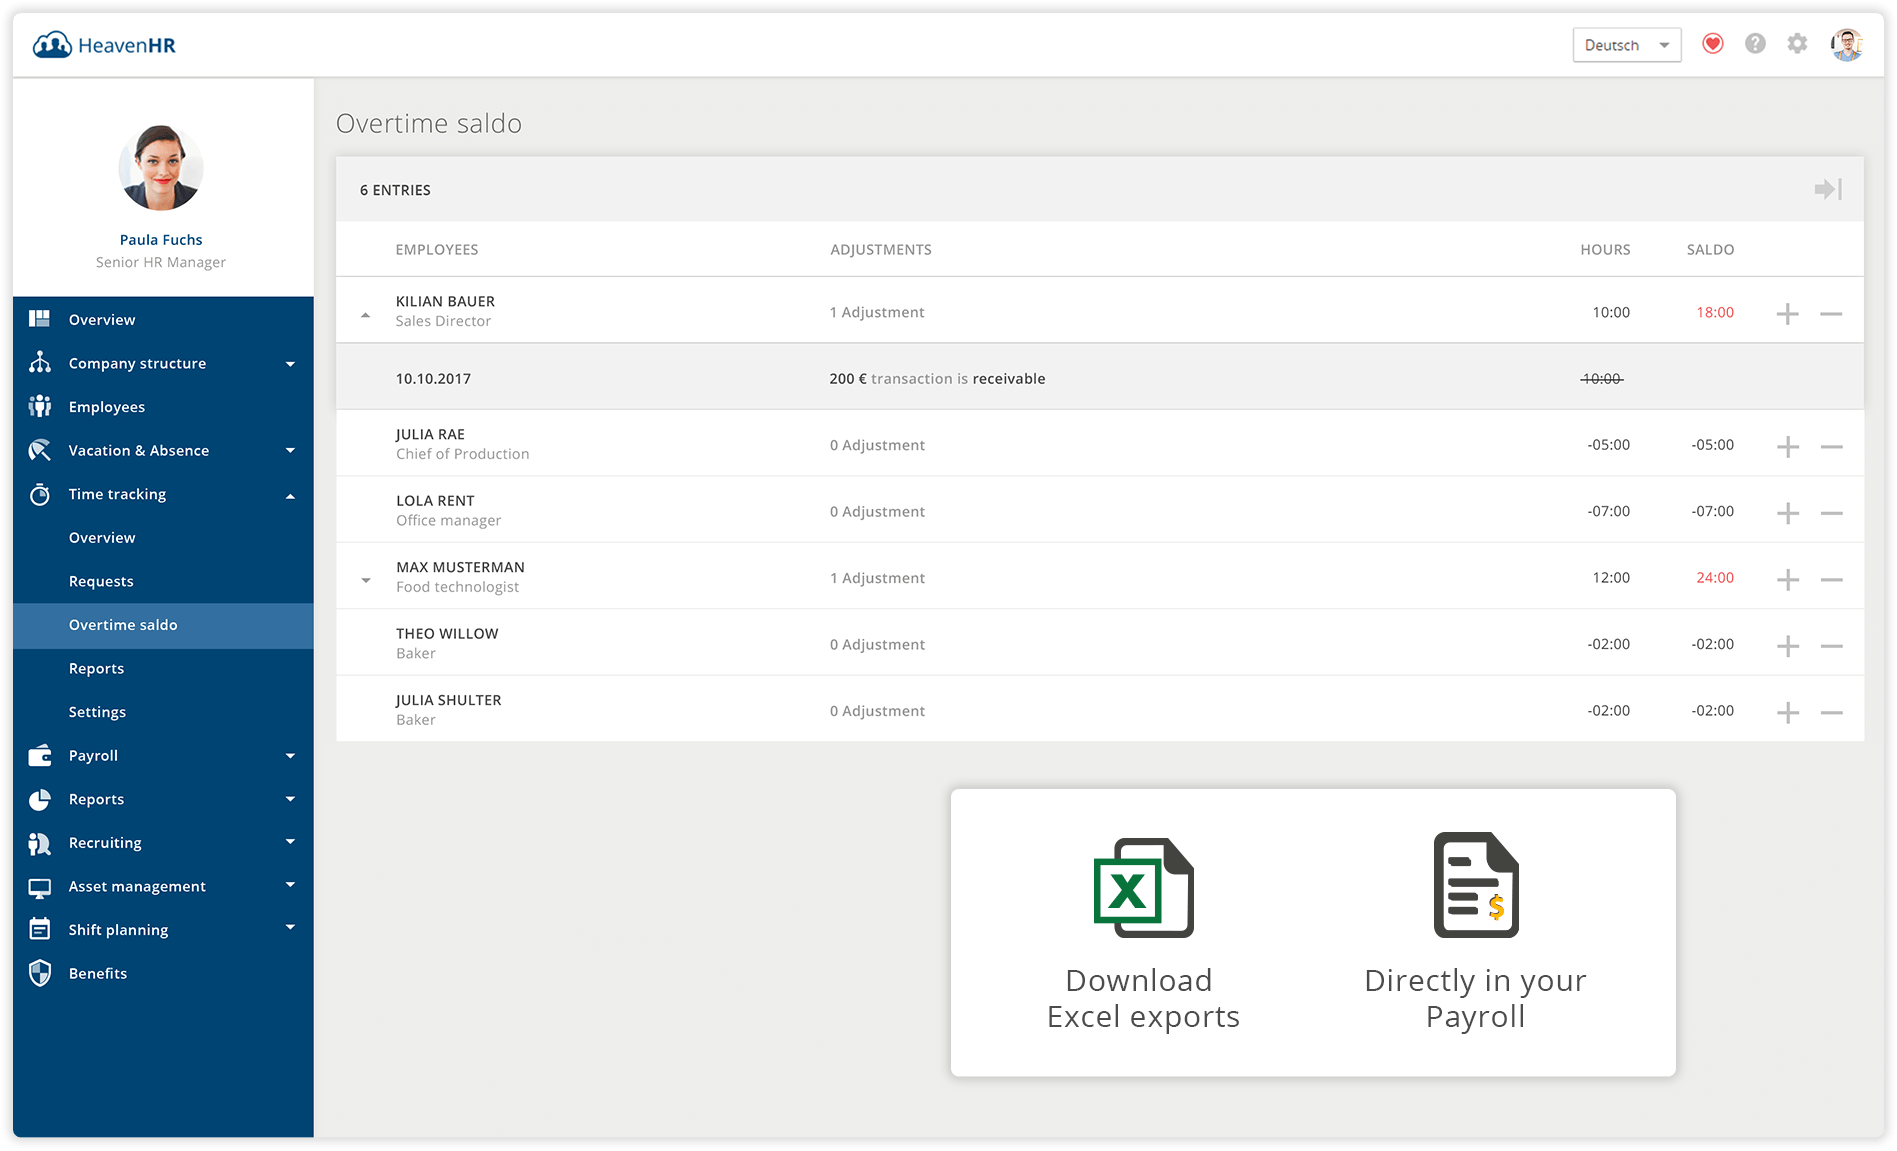The width and height of the screenshot is (1897, 1151).
Task: Expand the Payroll menu arrow
Action: pyautogui.click(x=290, y=756)
